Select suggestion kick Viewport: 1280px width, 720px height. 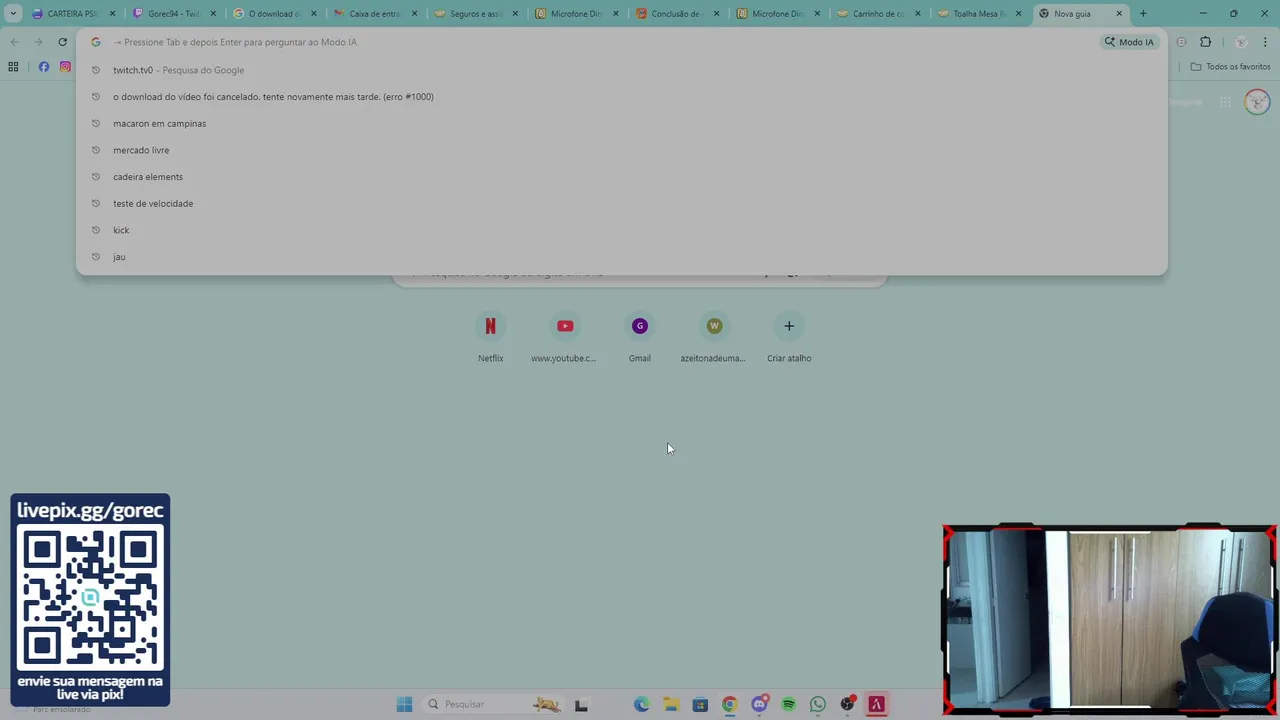[x=621, y=230]
